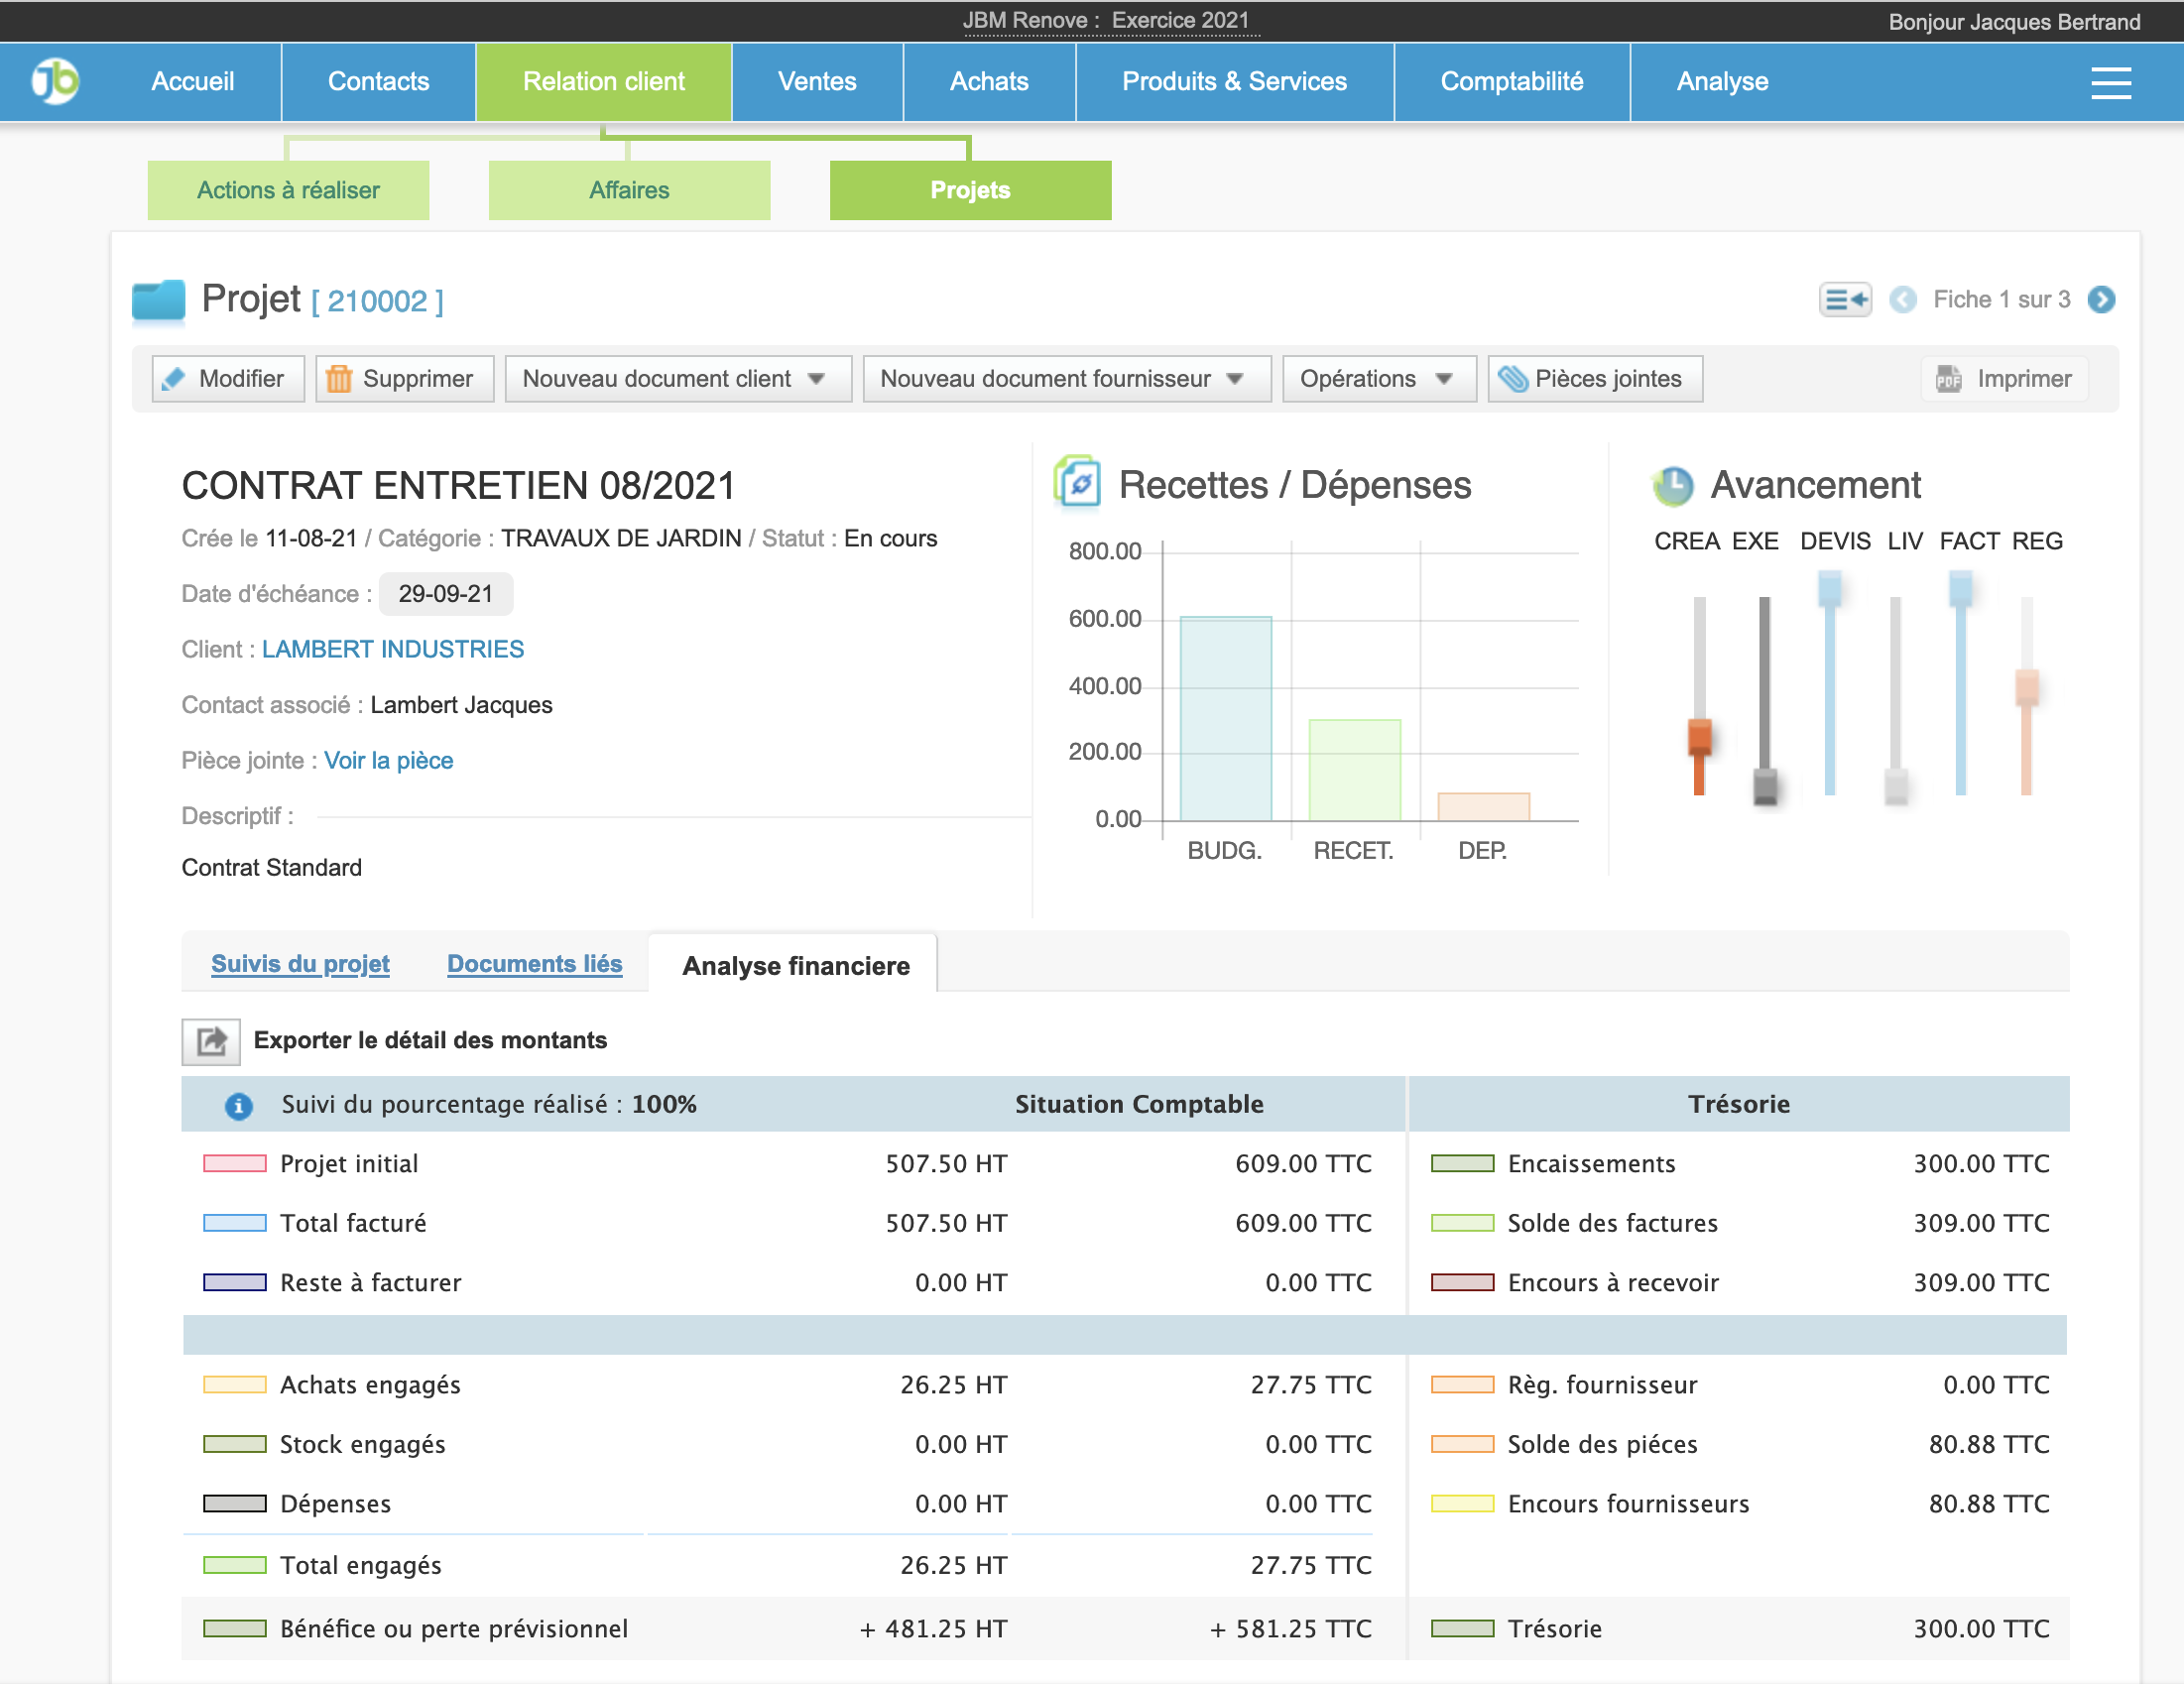
Task: Go to previous fiche arrow
Action: click(x=1903, y=300)
